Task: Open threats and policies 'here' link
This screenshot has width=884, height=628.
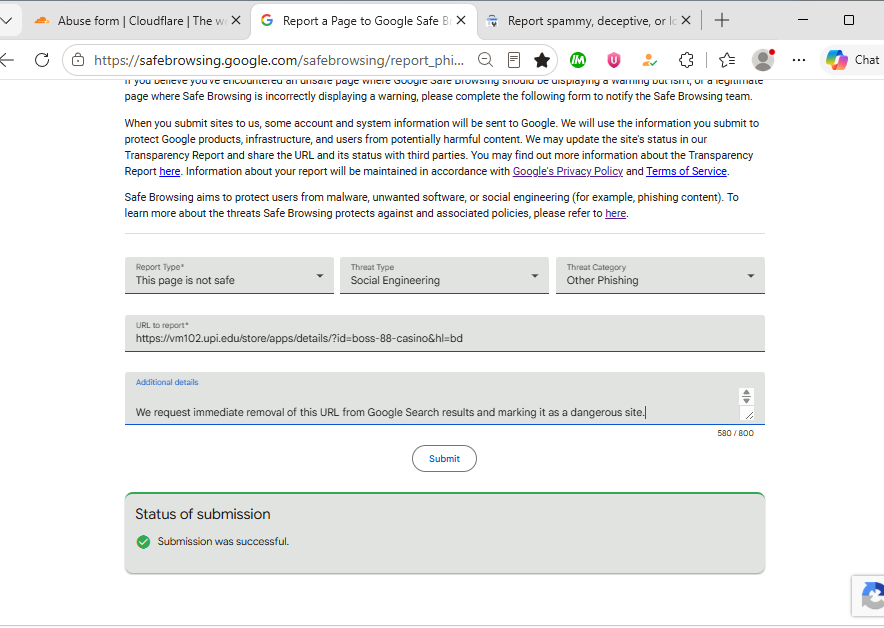Action: coord(616,214)
